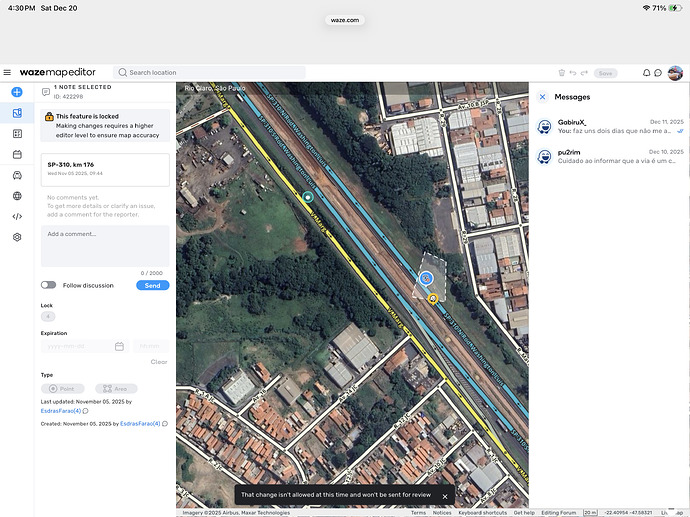Screen dimensions: 690x517
Task: Click the Send comment button
Action: coord(152,285)
